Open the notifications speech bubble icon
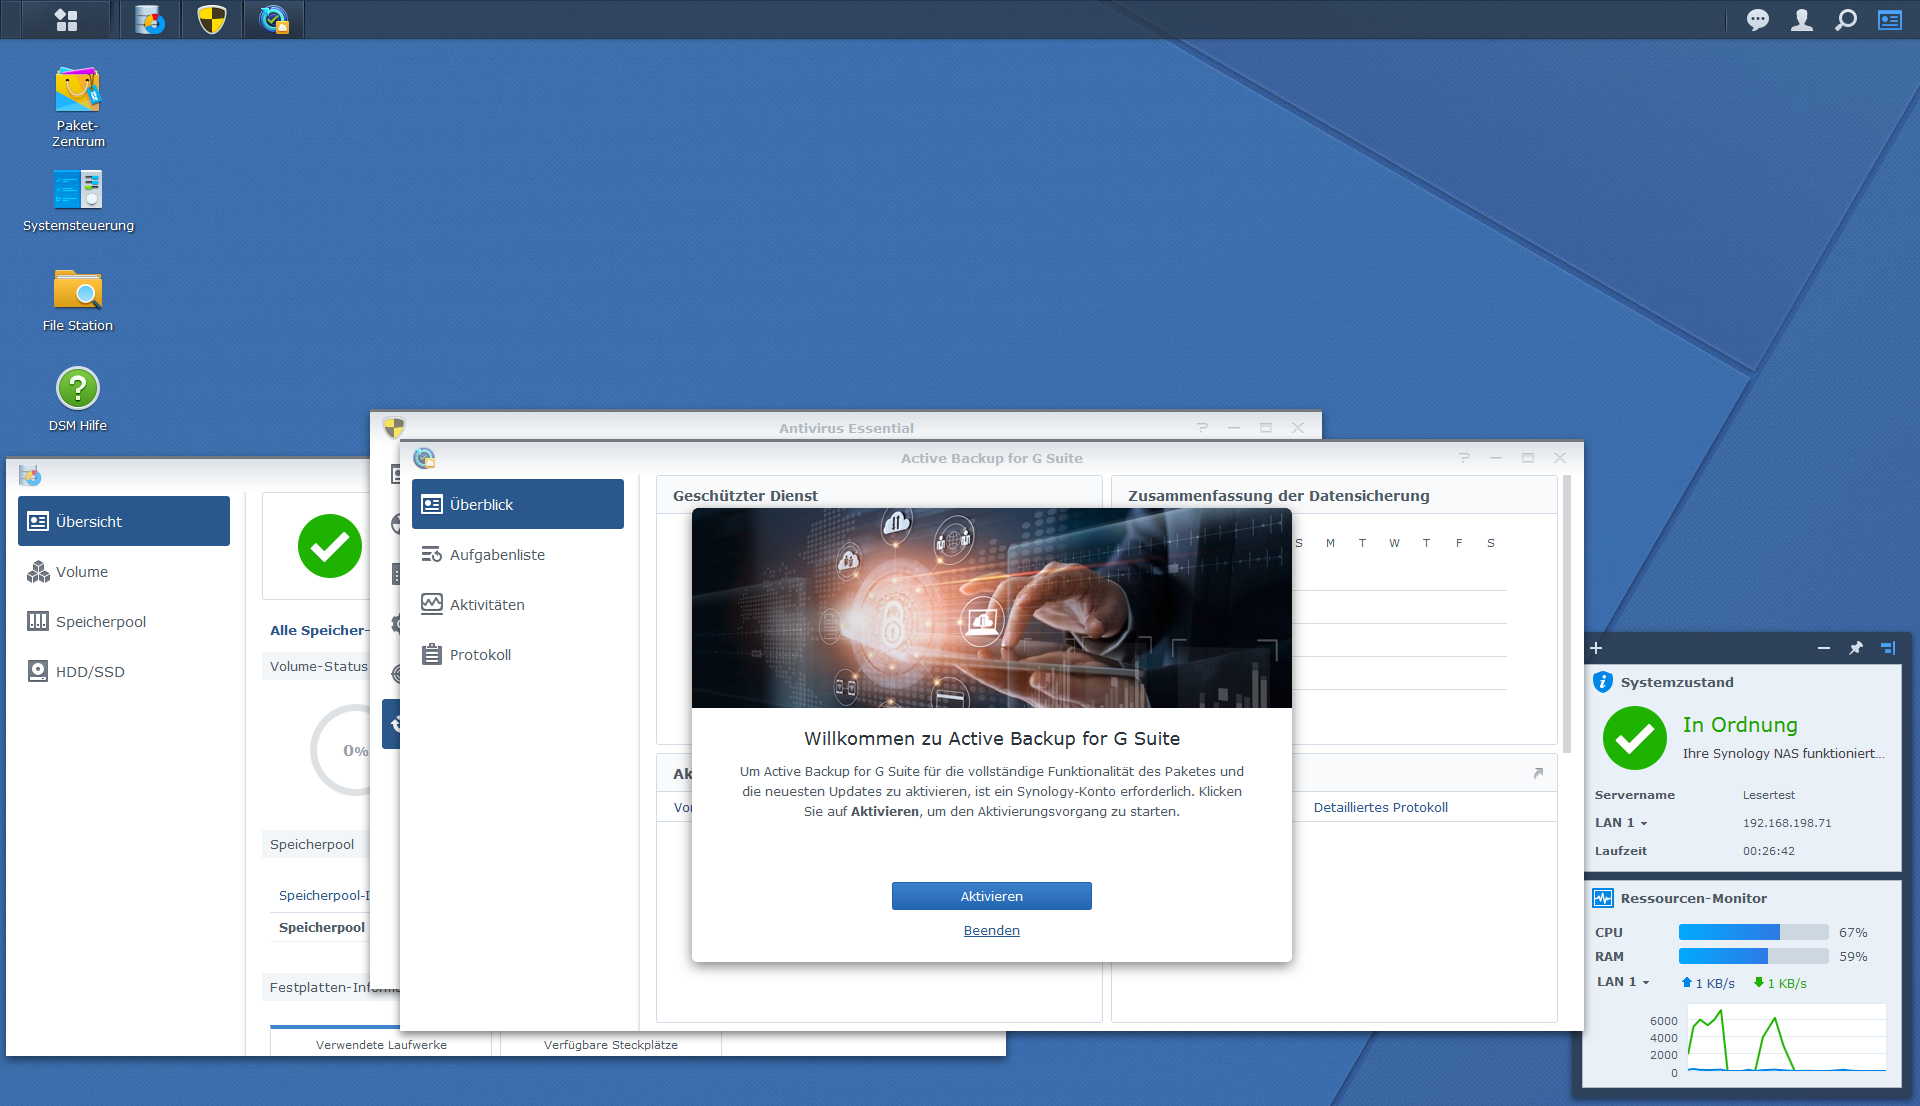 1757,20
